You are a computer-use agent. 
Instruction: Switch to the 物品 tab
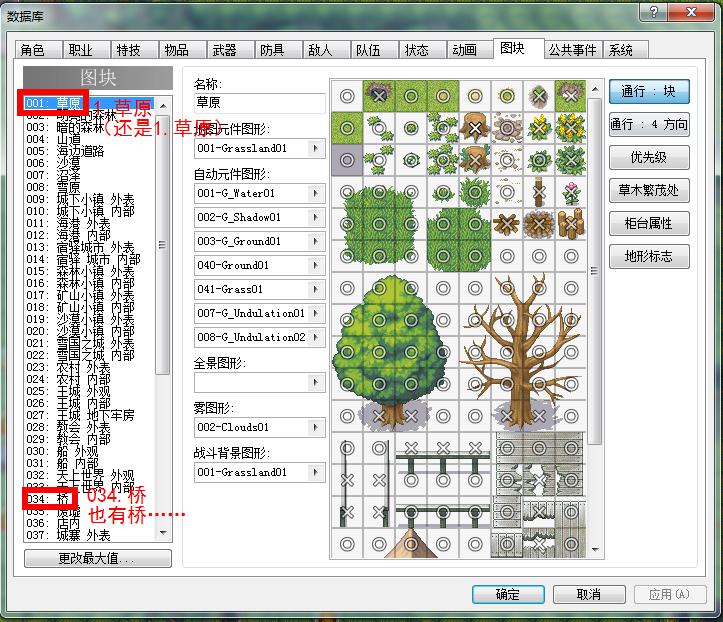point(182,49)
